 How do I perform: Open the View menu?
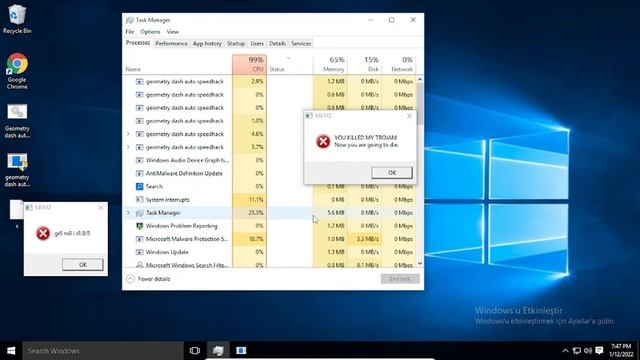(172, 32)
